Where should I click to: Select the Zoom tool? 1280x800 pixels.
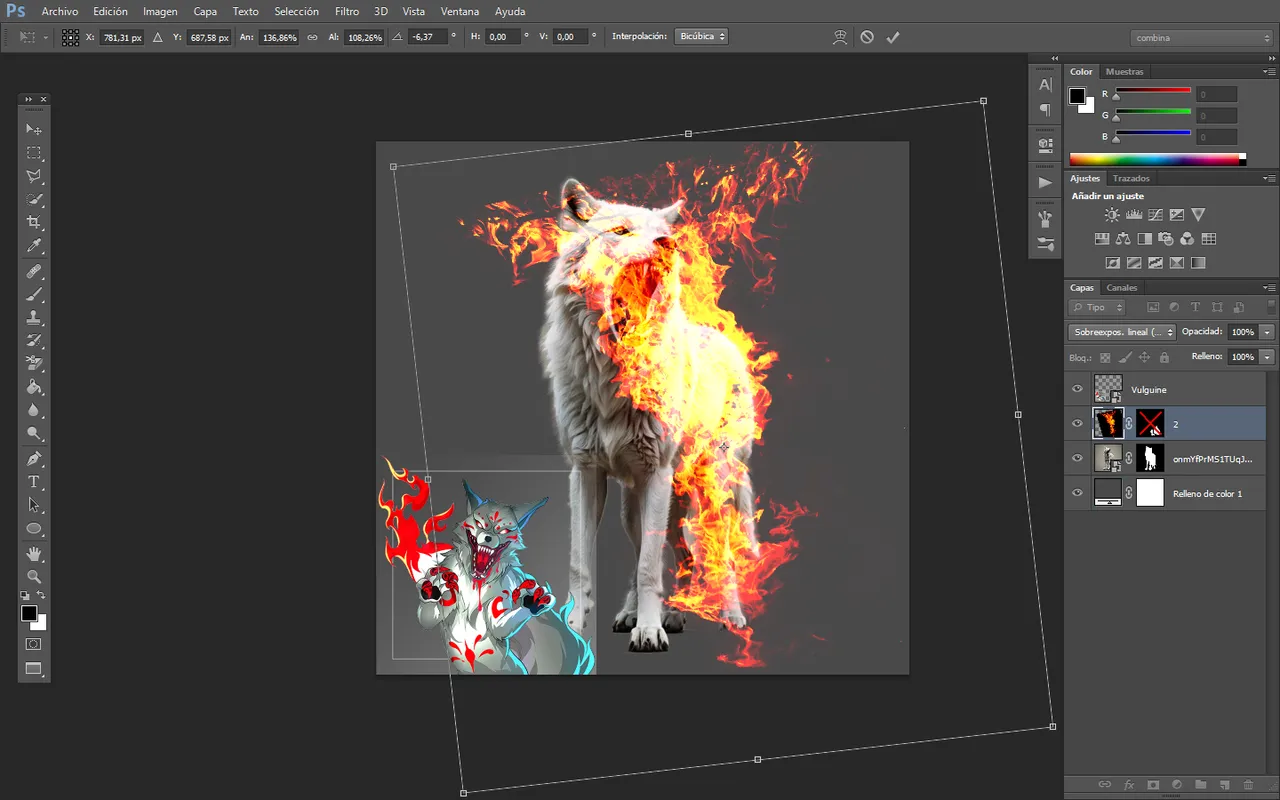pos(34,577)
